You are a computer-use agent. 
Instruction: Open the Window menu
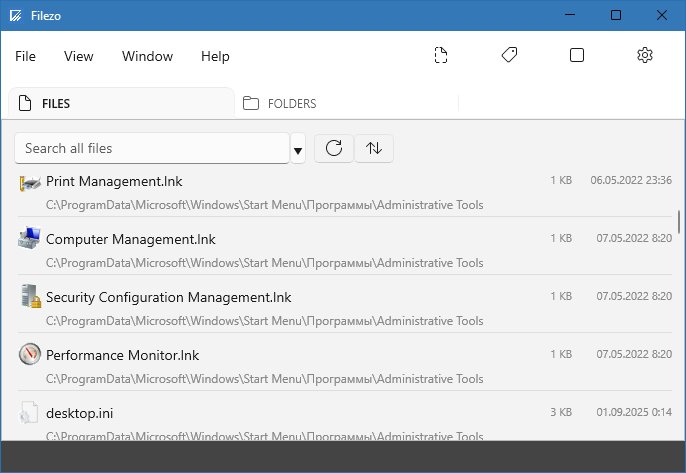[147, 56]
